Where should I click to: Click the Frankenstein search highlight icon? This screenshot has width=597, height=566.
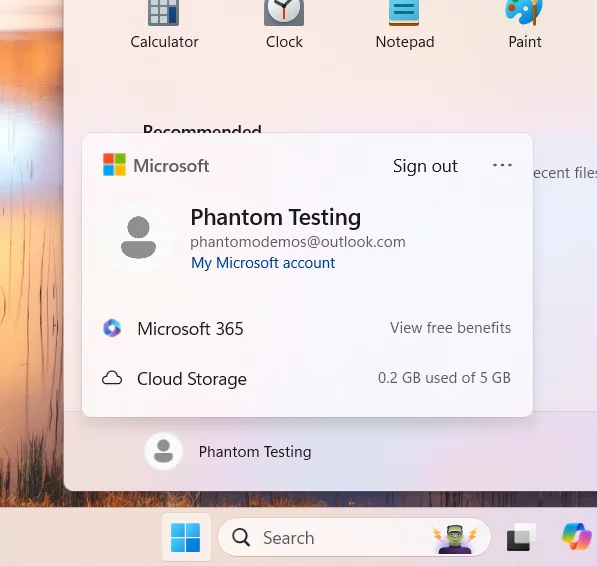pyautogui.click(x=455, y=539)
